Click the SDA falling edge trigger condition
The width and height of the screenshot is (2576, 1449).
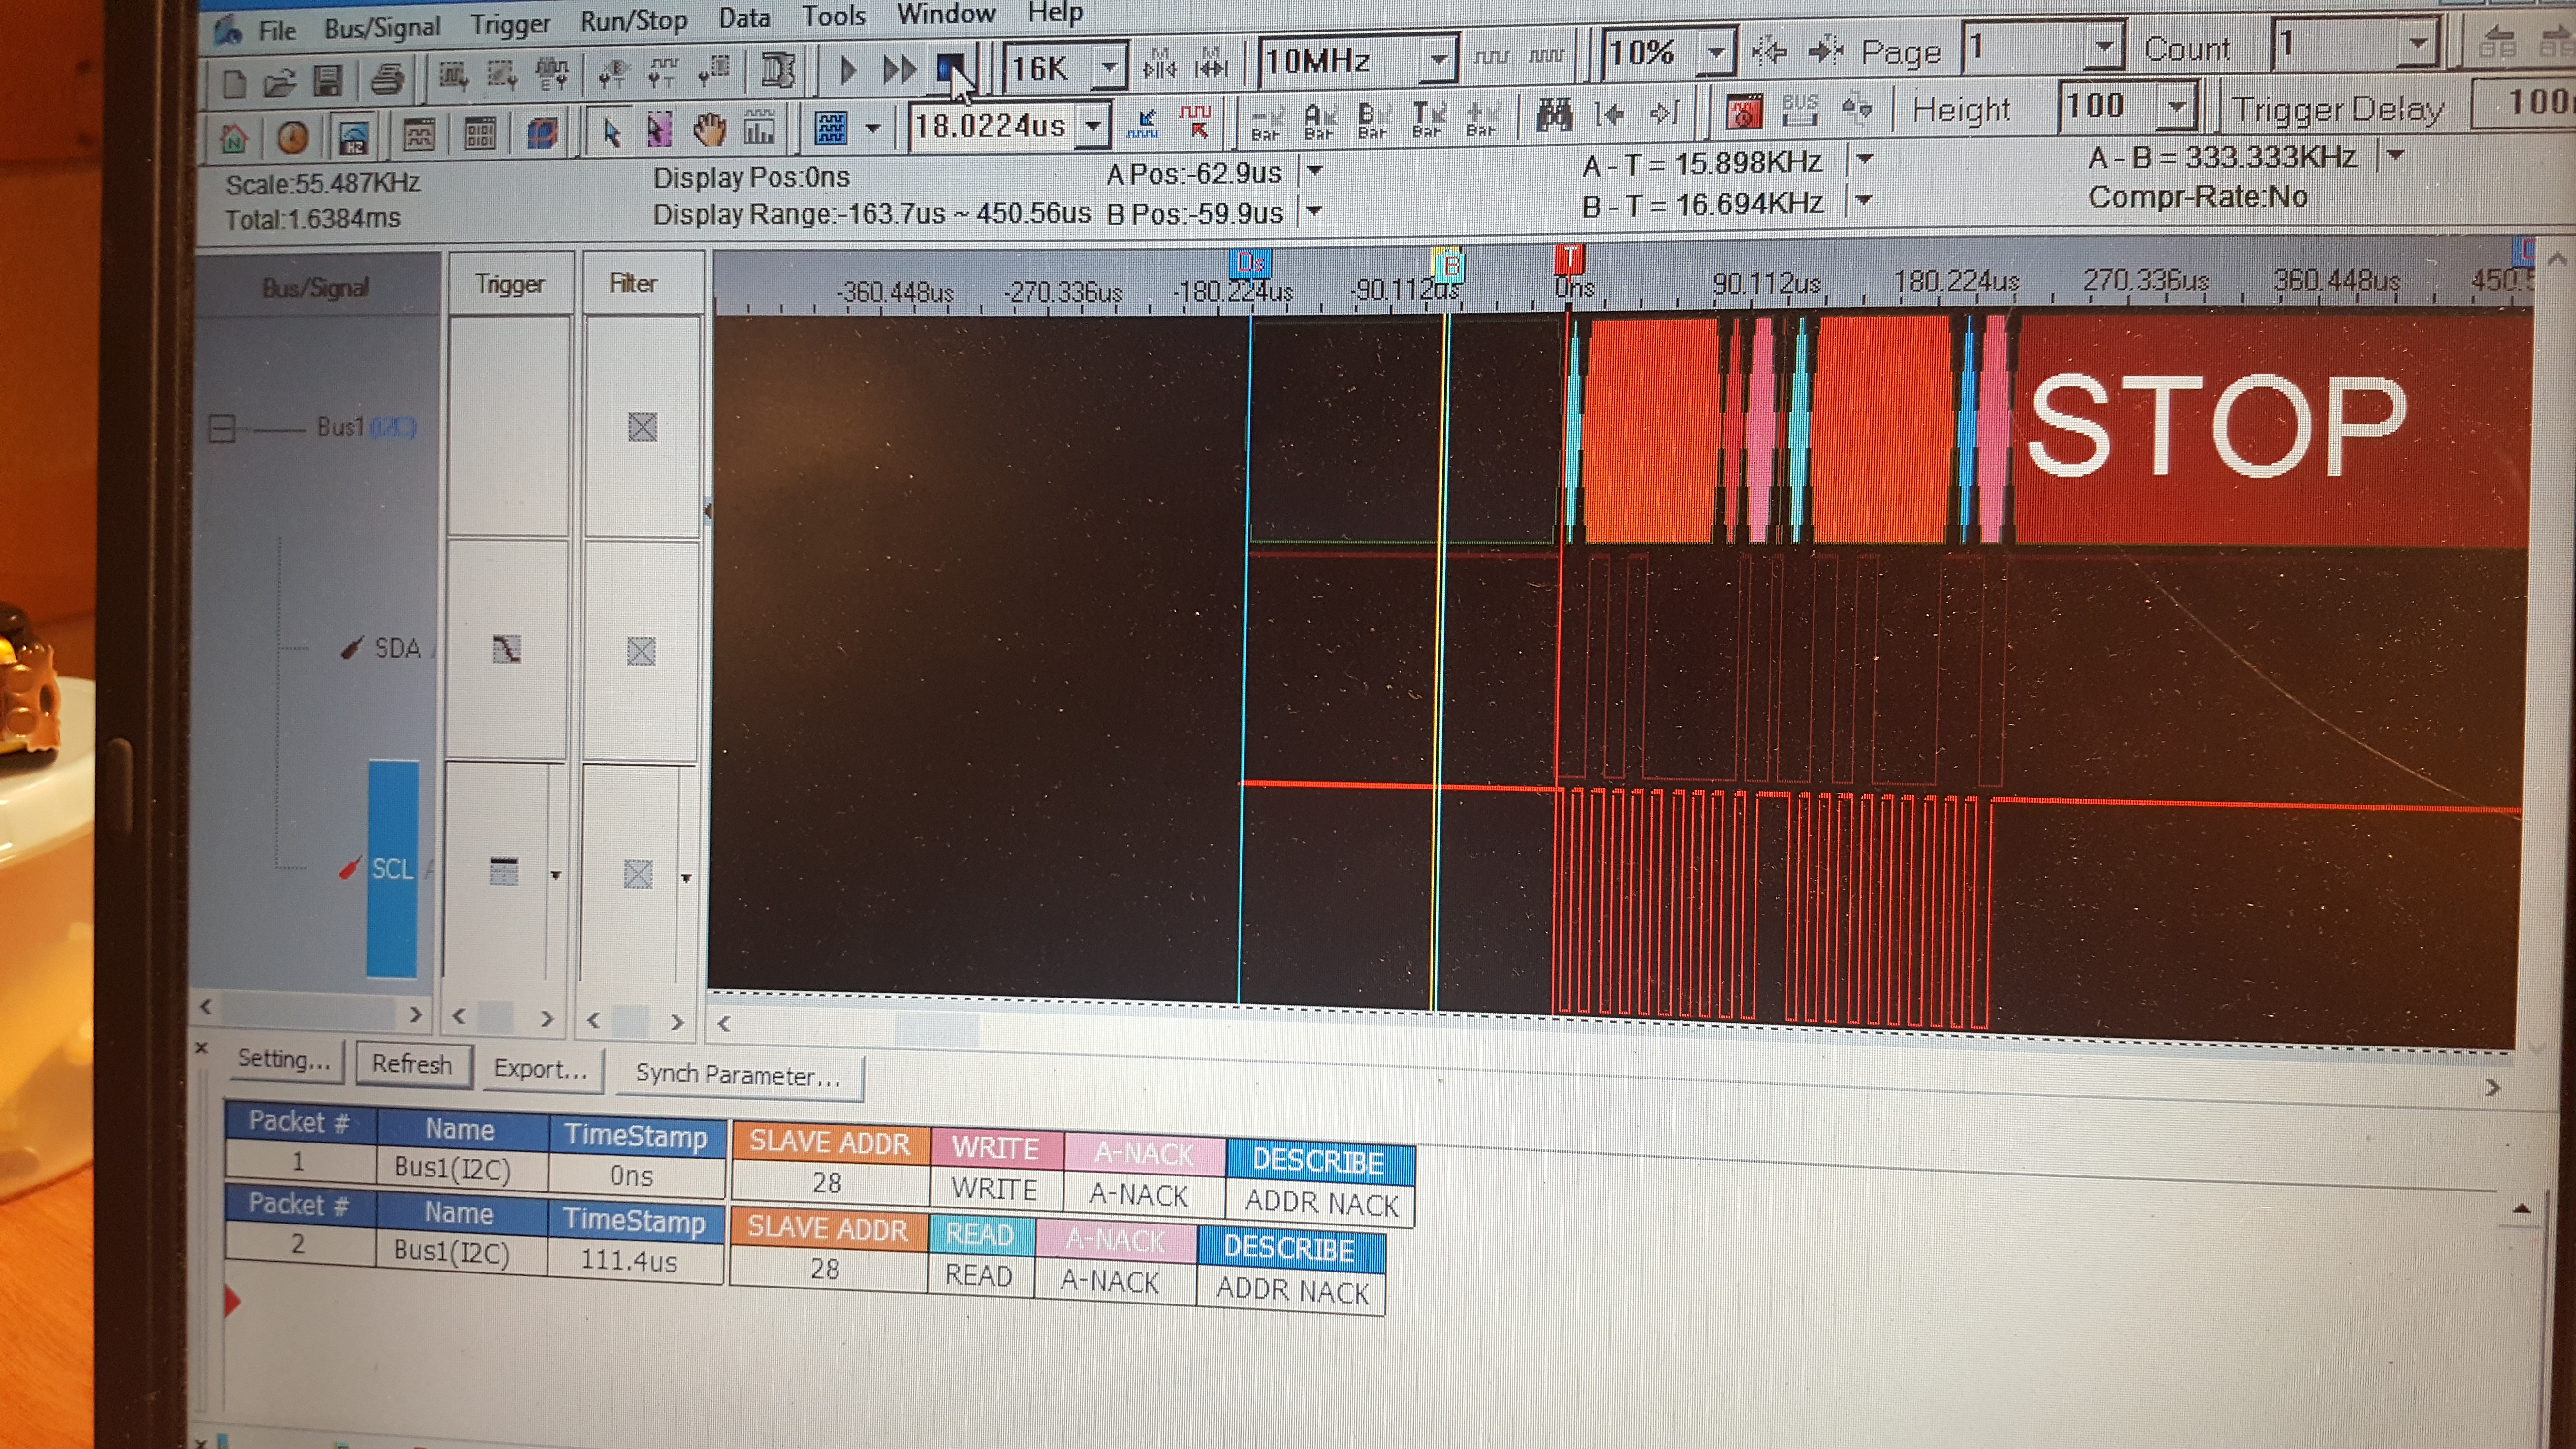pos(506,650)
